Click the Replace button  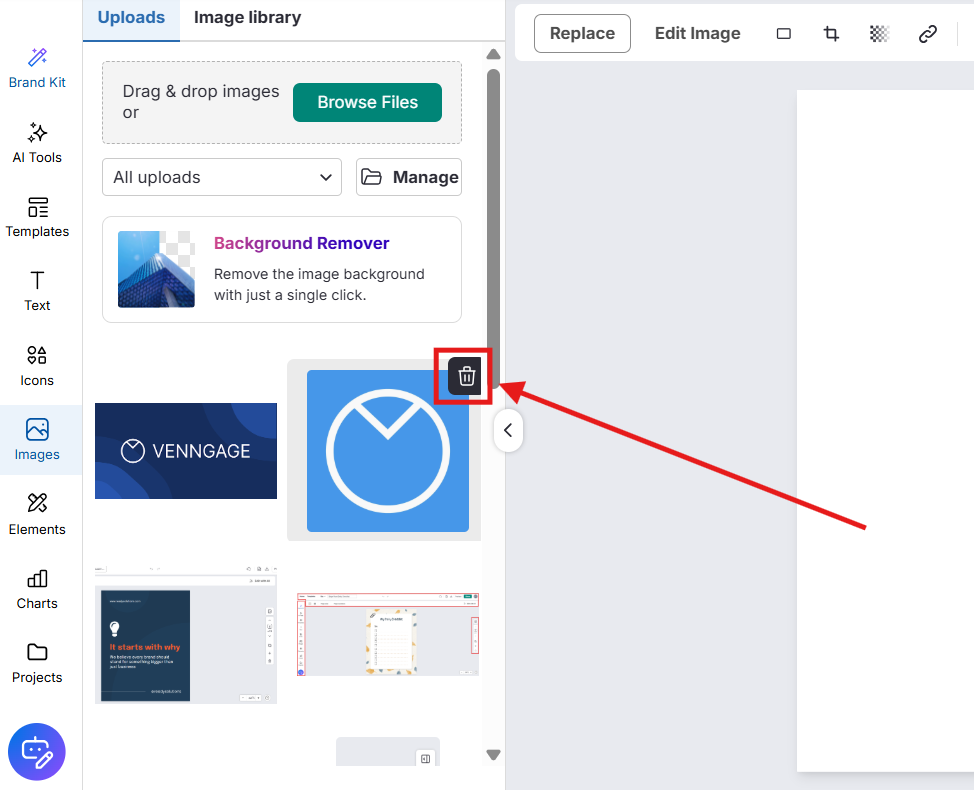[582, 34]
